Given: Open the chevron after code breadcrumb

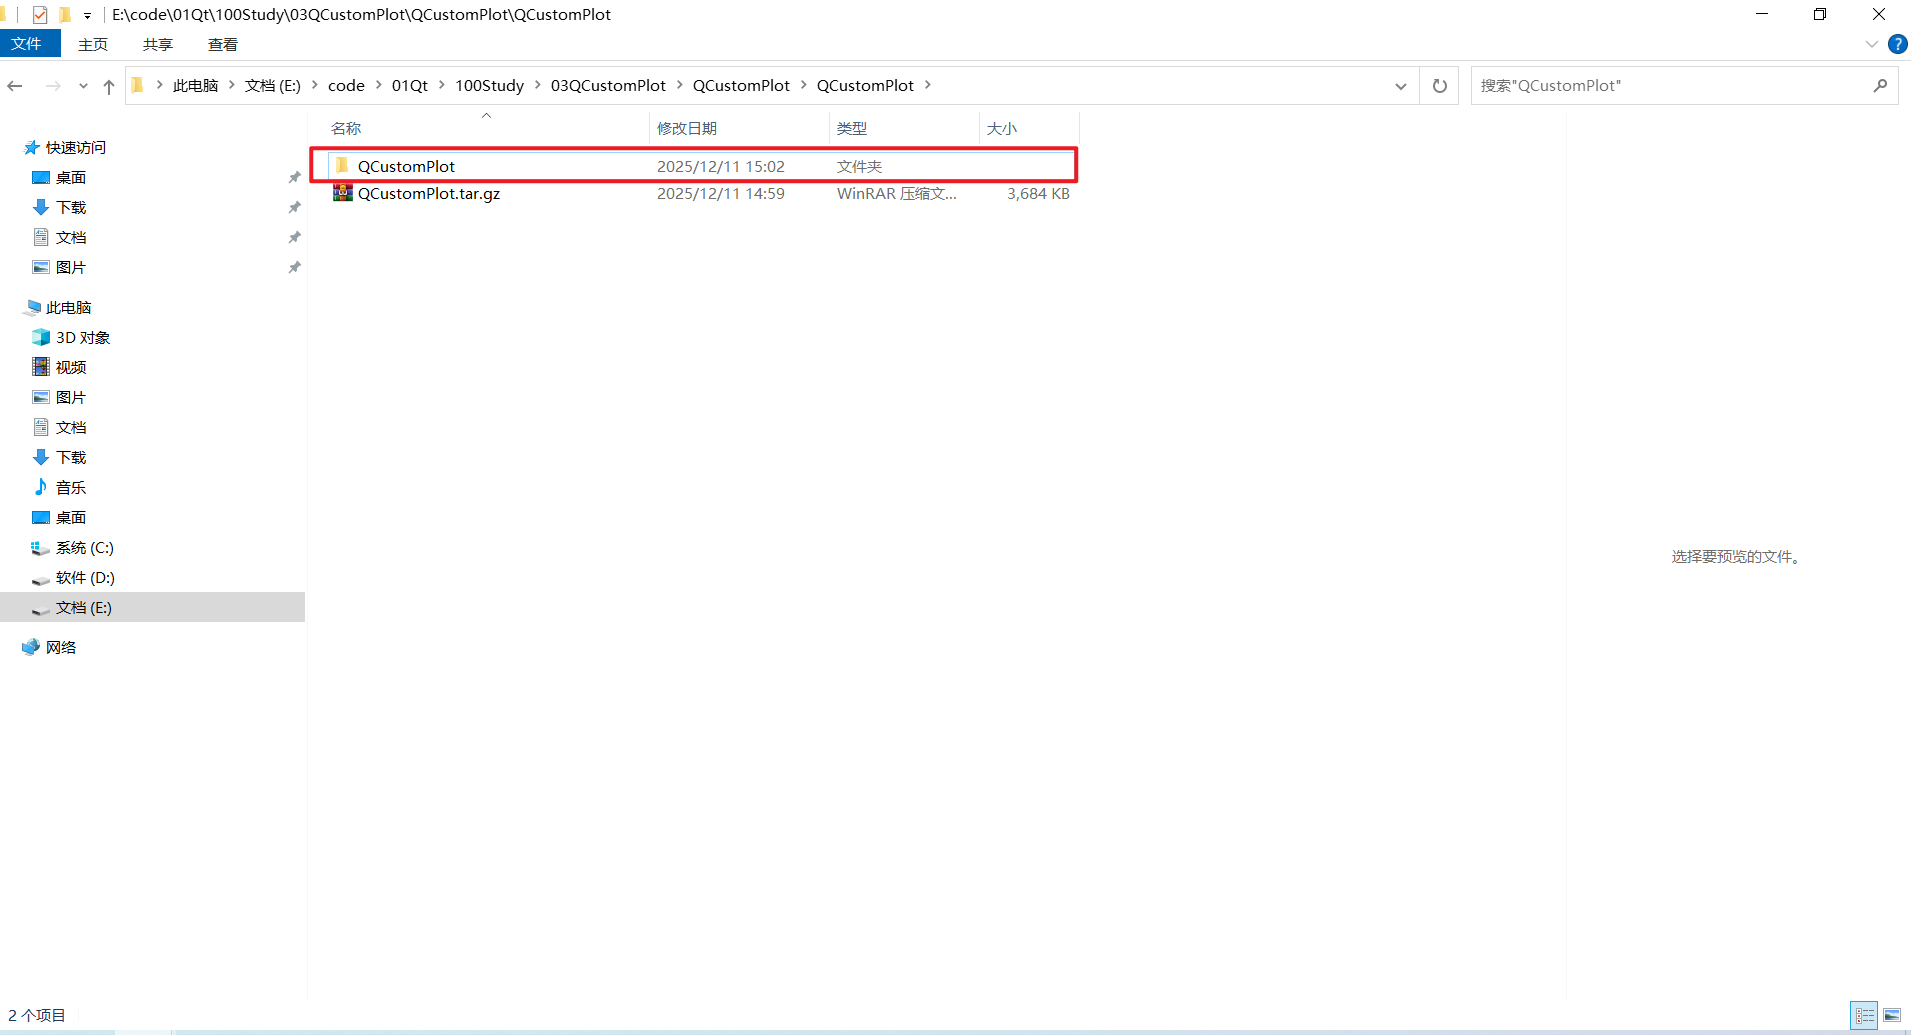Looking at the screenshot, I should (x=379, y=85).
